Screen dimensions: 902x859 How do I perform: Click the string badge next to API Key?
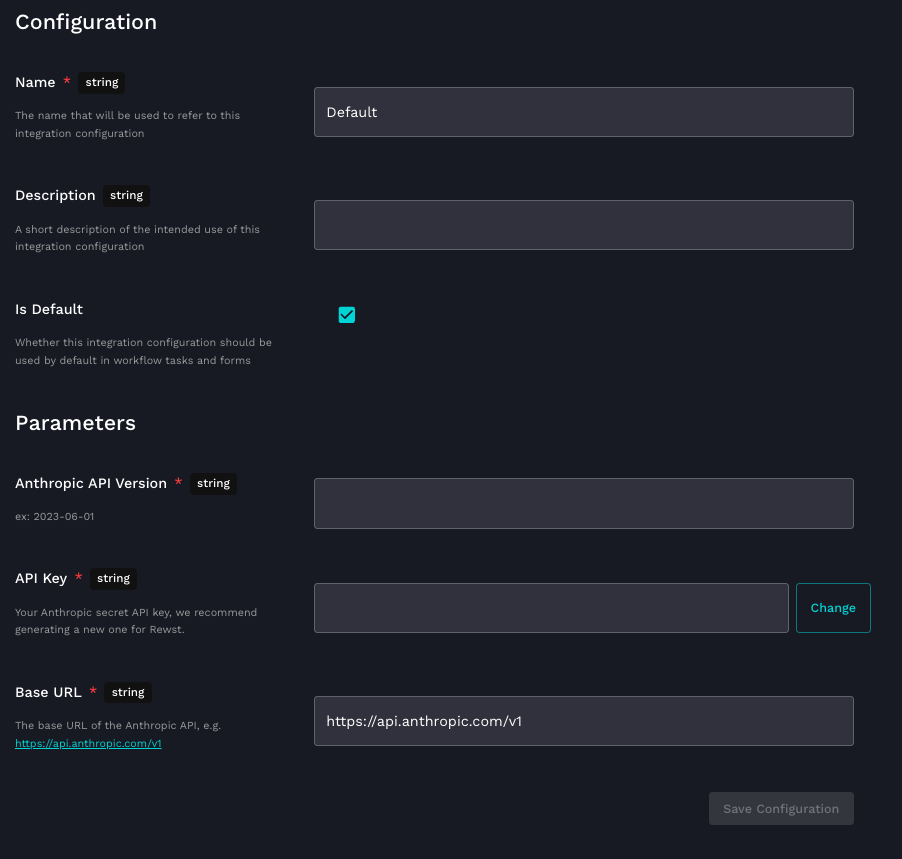tap(113, 578)
